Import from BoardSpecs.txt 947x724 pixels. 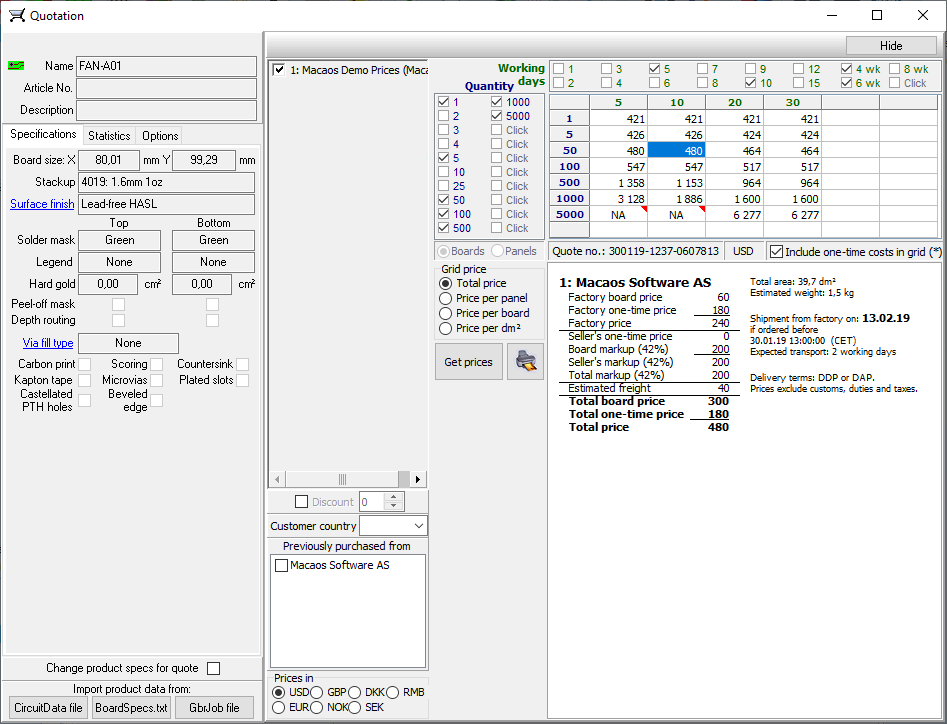pyautogui.click(x=132, y=708)
